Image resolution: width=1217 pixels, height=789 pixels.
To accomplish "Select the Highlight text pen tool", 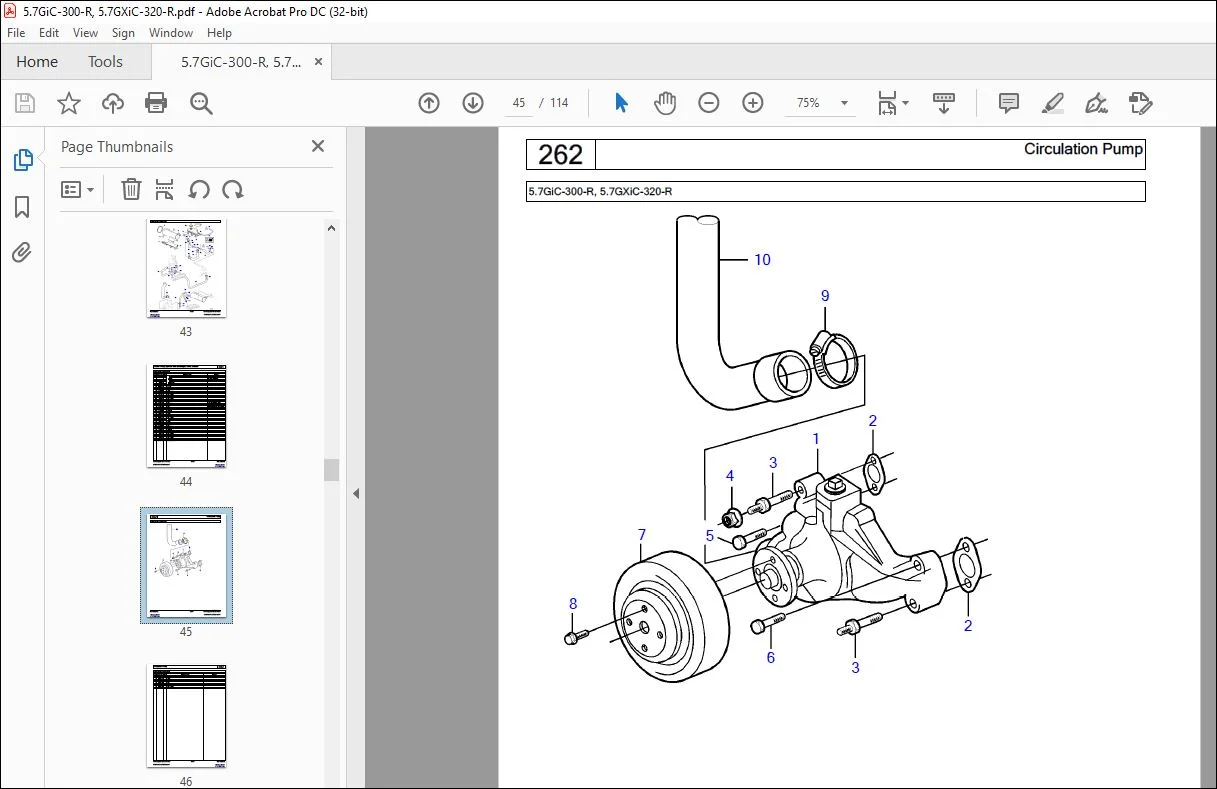I will pos(1052,103).
